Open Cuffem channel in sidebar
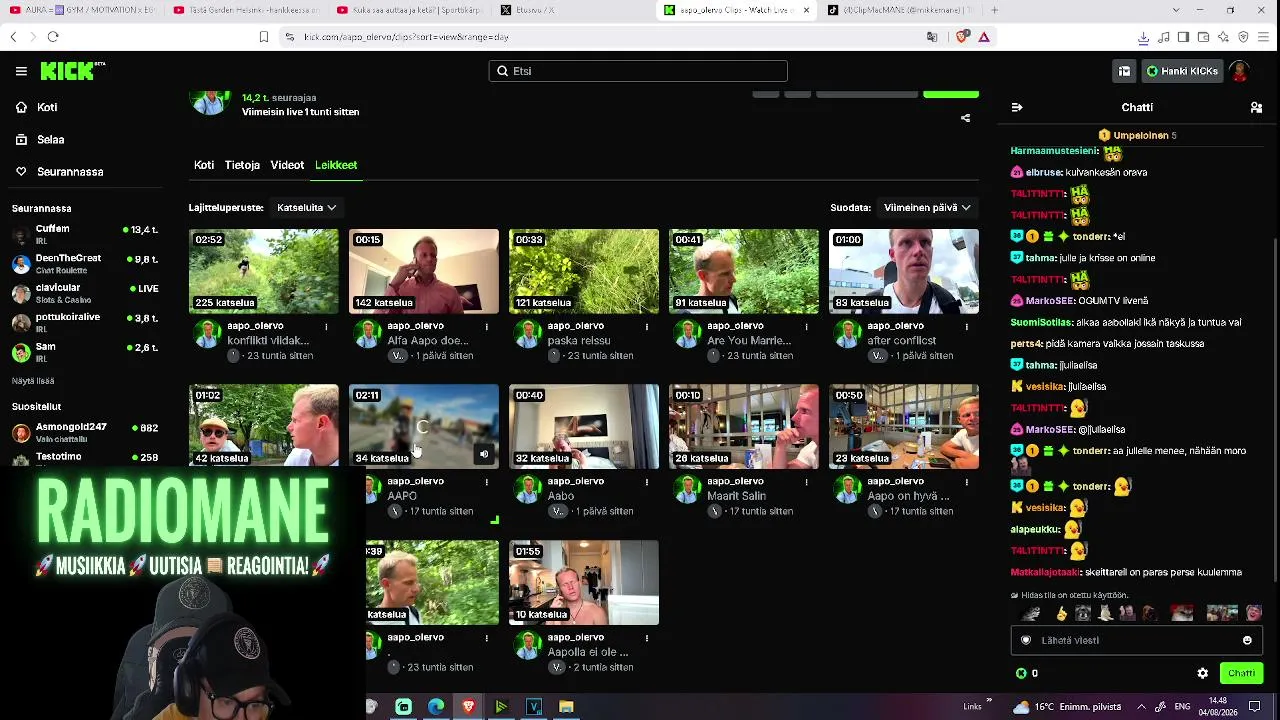Screen dimensions: 1280x720 pos(85,236)
